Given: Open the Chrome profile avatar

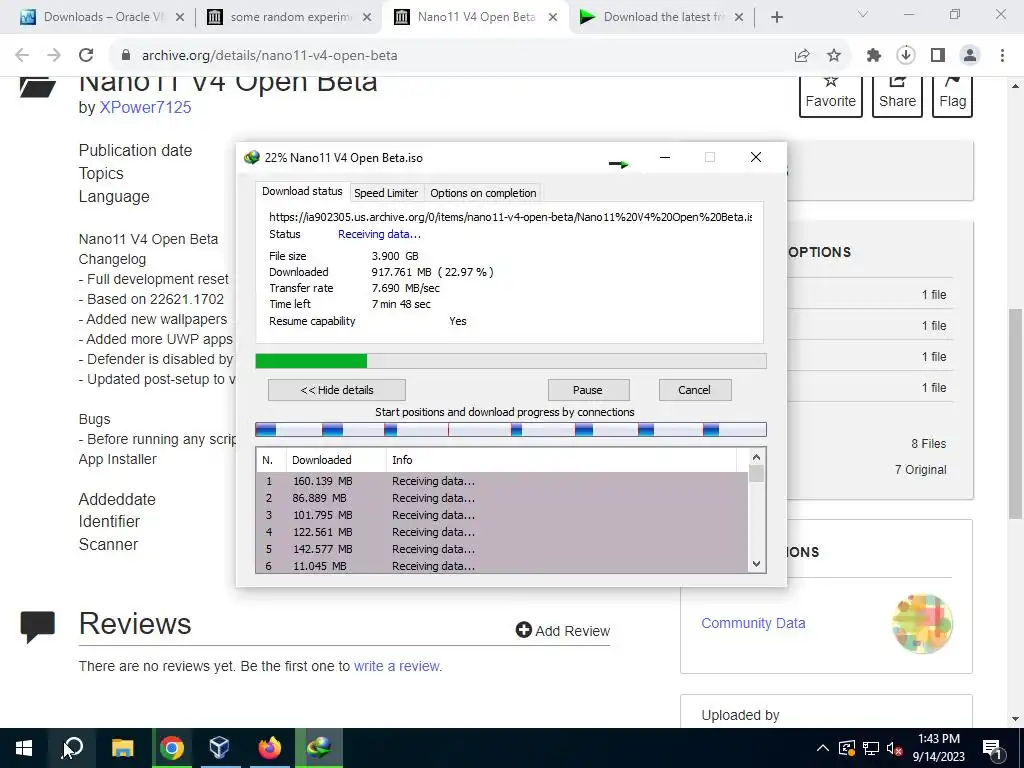Looking at the screenshot, I should tap(970, 56).
